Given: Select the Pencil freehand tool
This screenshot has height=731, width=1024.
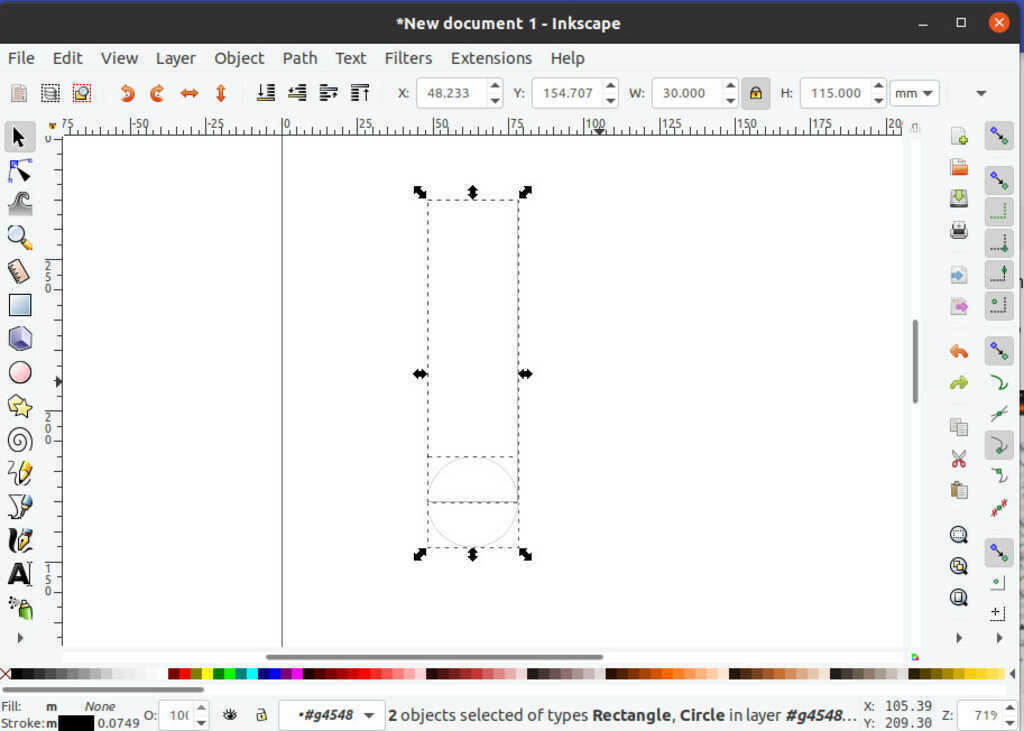Looking at the screenshot, I should pyautogui.click(x=20, y=473).
